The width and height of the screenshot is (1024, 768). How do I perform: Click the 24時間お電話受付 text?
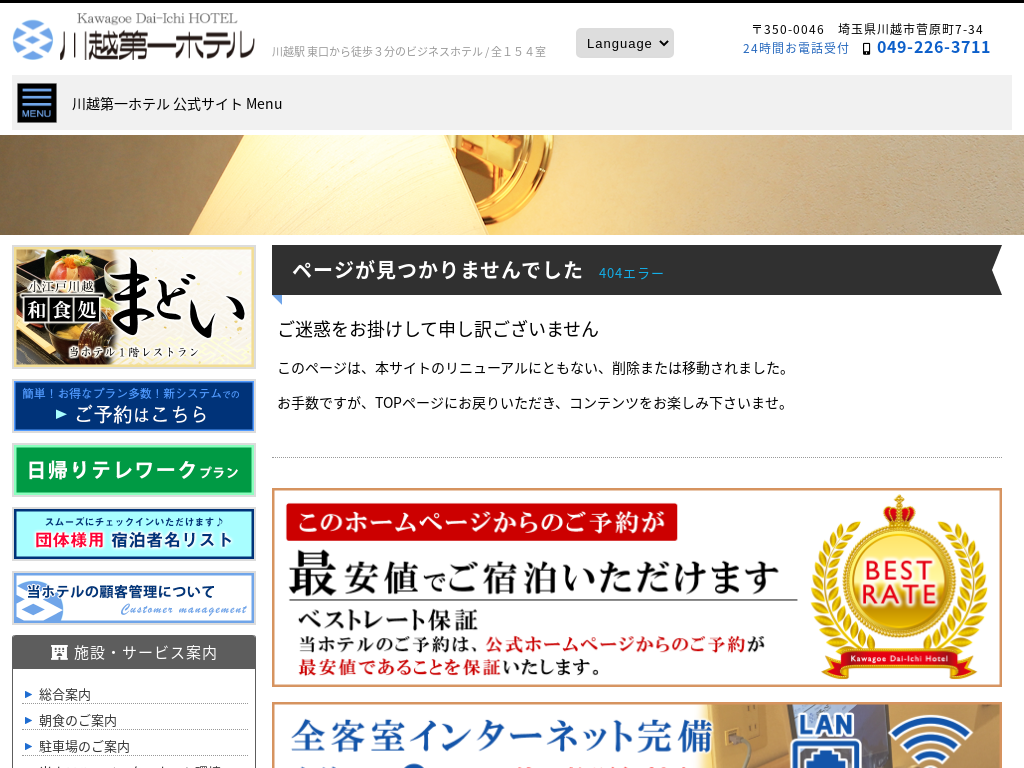(x=795, y=48)
